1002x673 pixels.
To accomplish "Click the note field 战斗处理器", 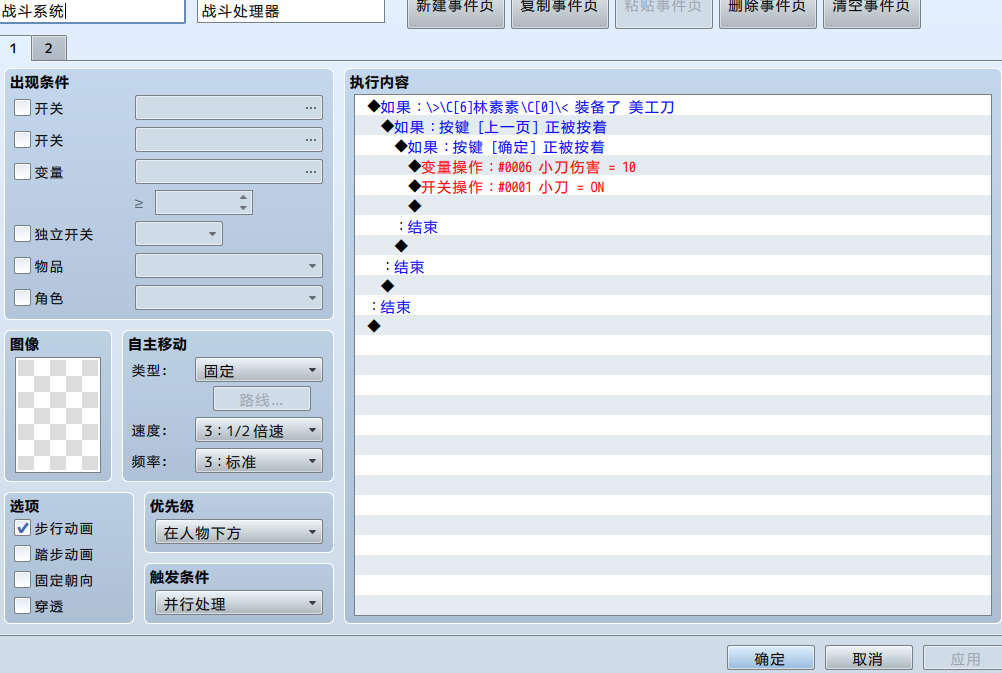I will [291, 12].
